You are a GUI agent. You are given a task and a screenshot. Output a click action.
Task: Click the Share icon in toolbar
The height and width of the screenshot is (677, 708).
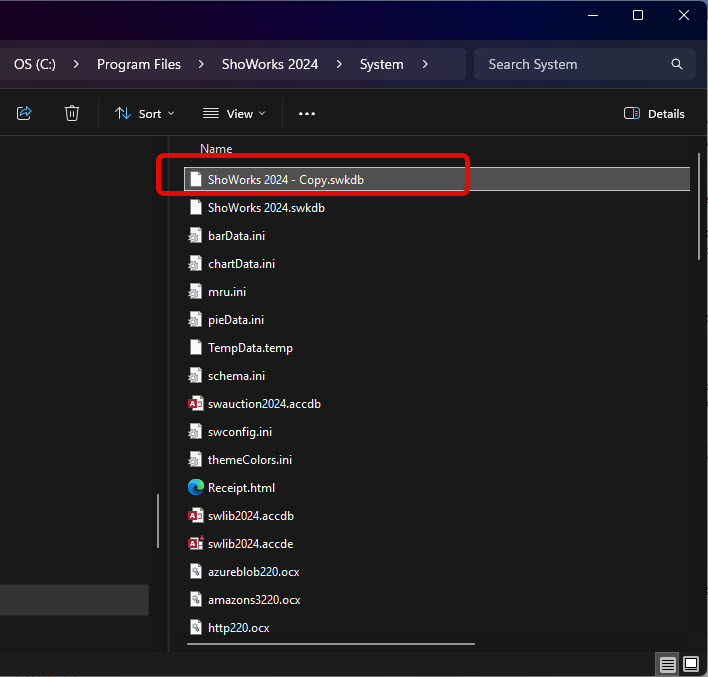point(24,113)
